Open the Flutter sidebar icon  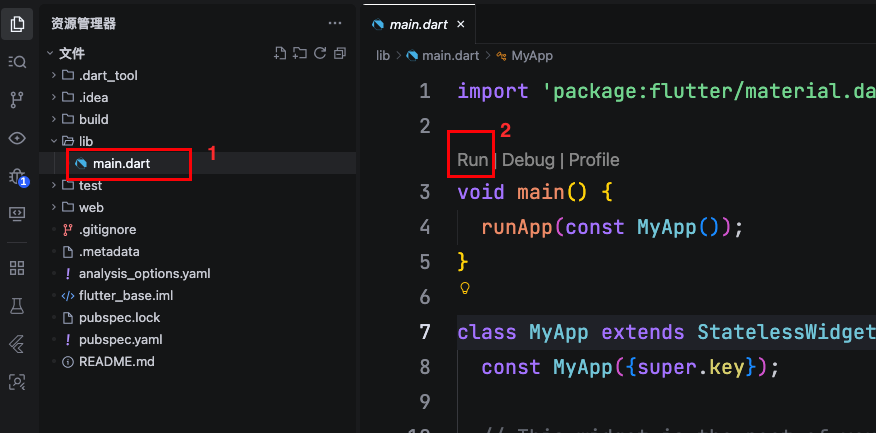pos(17,343)
